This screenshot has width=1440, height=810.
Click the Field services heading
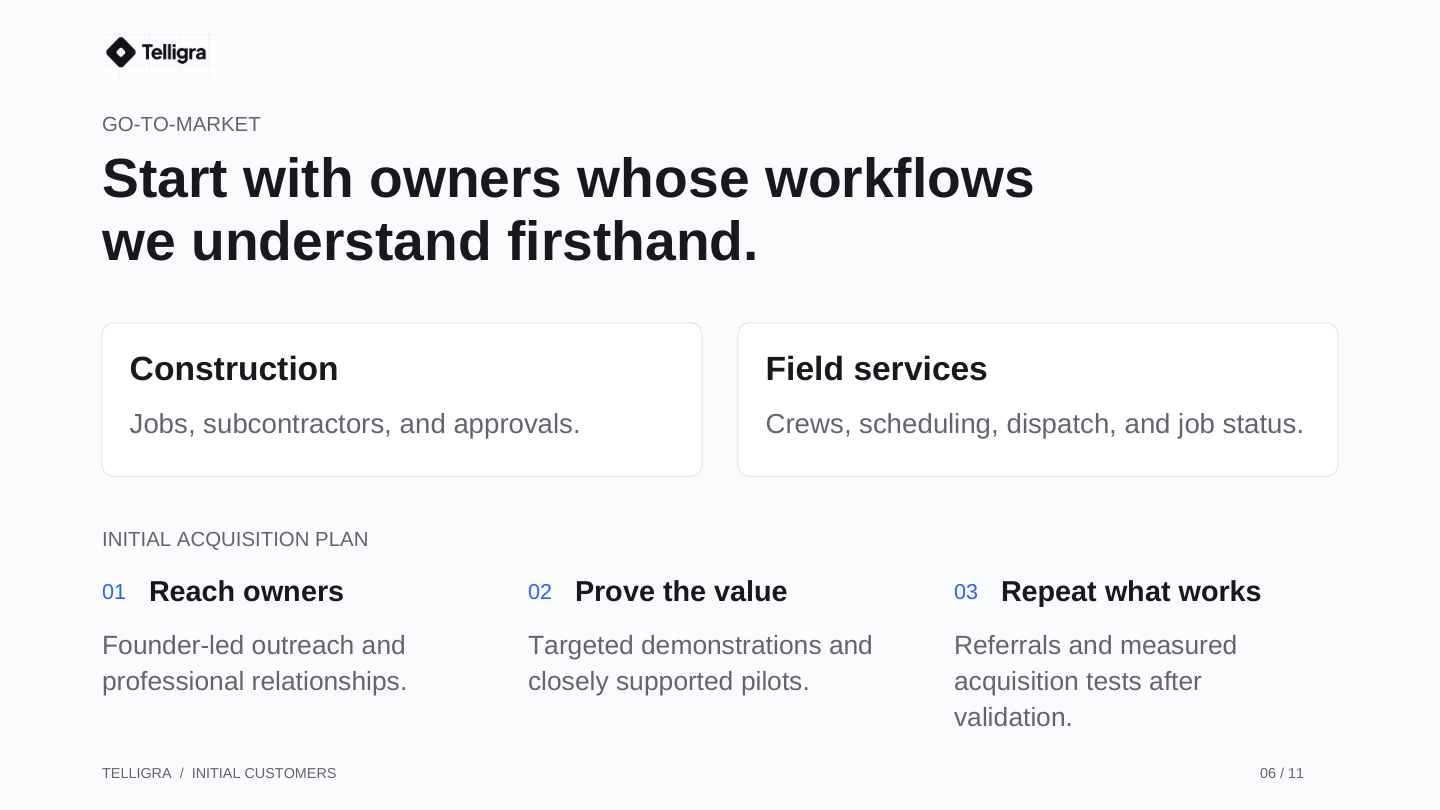coord(876,369)
